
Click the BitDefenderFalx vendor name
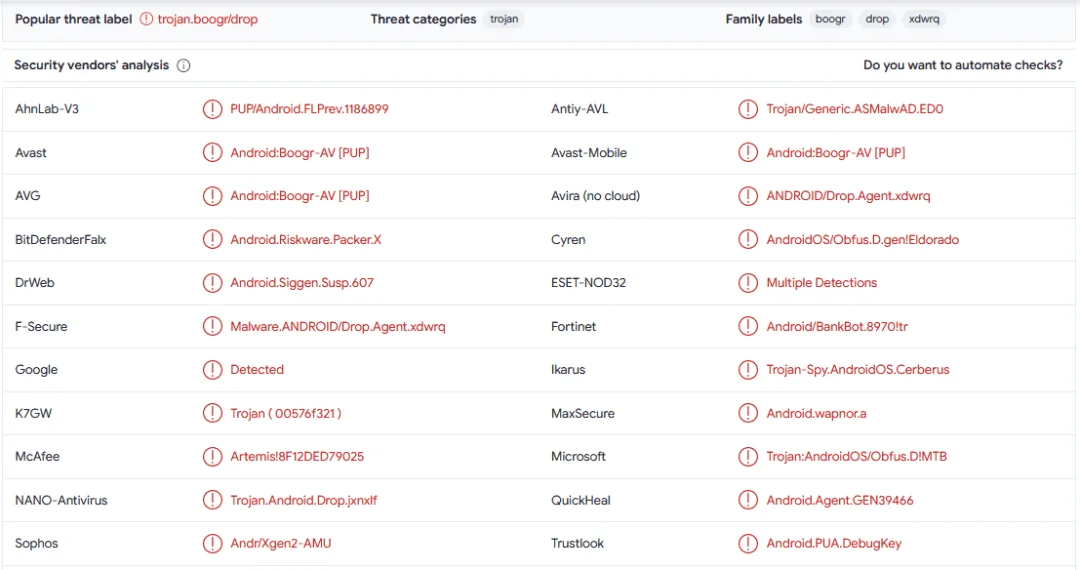tap(61, 240)
